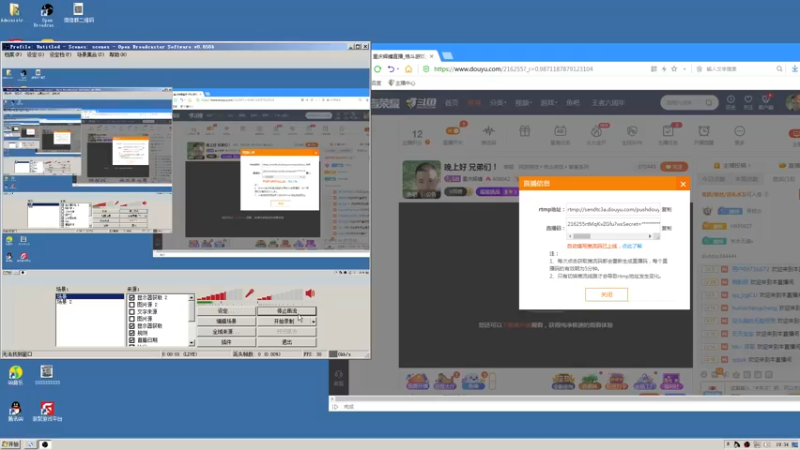Click the '全域来源...' global sources button
Image resolution: width=800 pixels, height=450 pixels.
[226, 332]
